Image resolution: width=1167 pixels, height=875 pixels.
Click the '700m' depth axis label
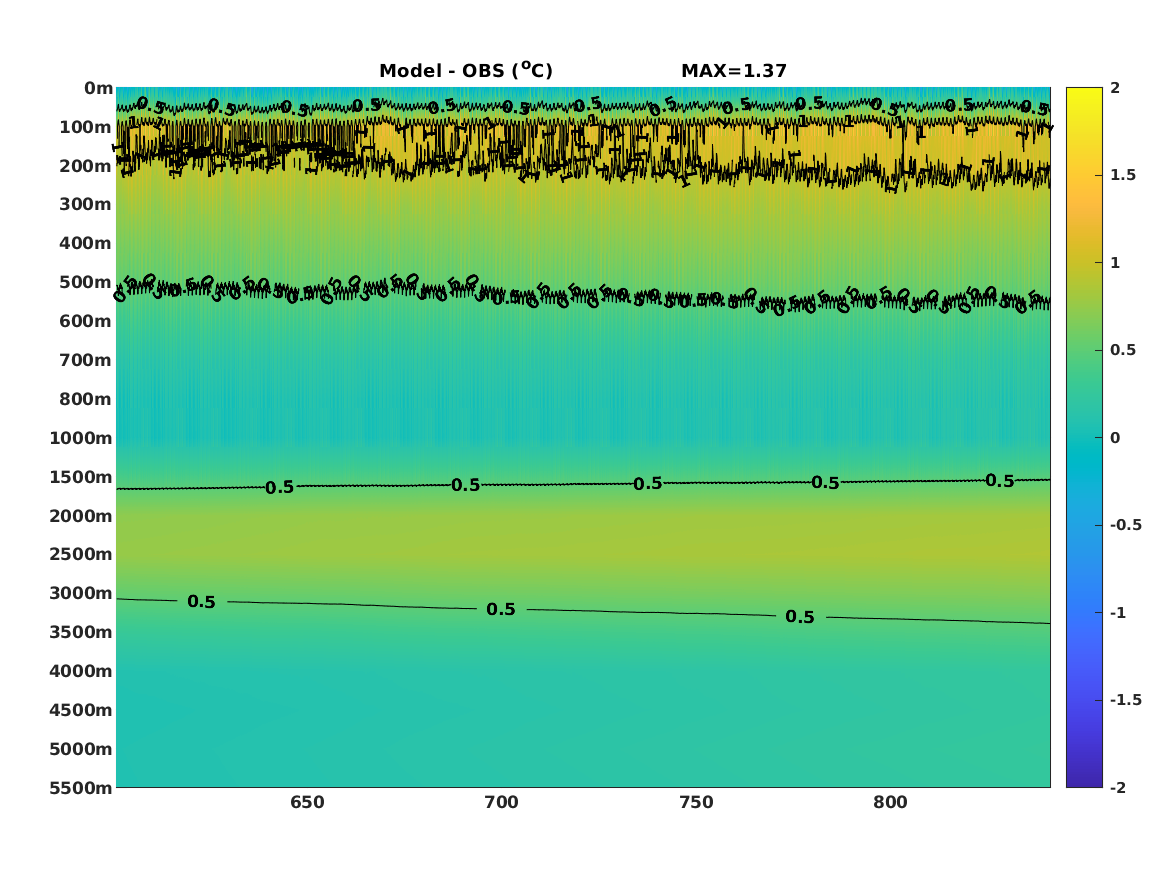tap(85, 360)
